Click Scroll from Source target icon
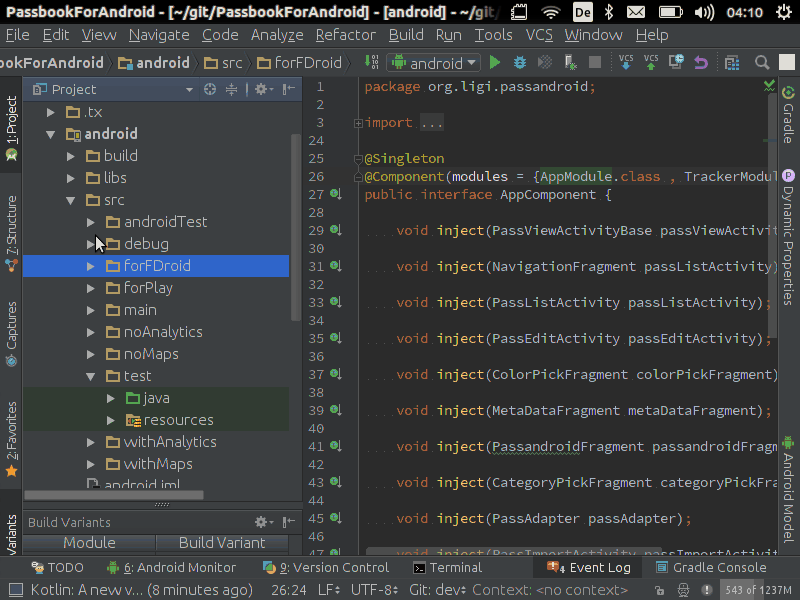 210,89
